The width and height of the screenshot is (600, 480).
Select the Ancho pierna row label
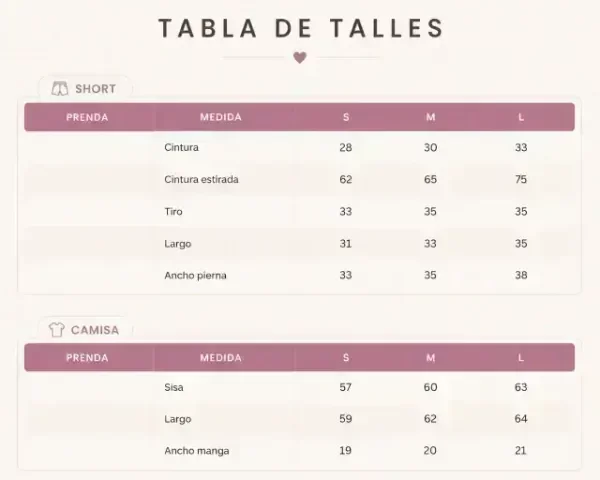tap(196, 275)
